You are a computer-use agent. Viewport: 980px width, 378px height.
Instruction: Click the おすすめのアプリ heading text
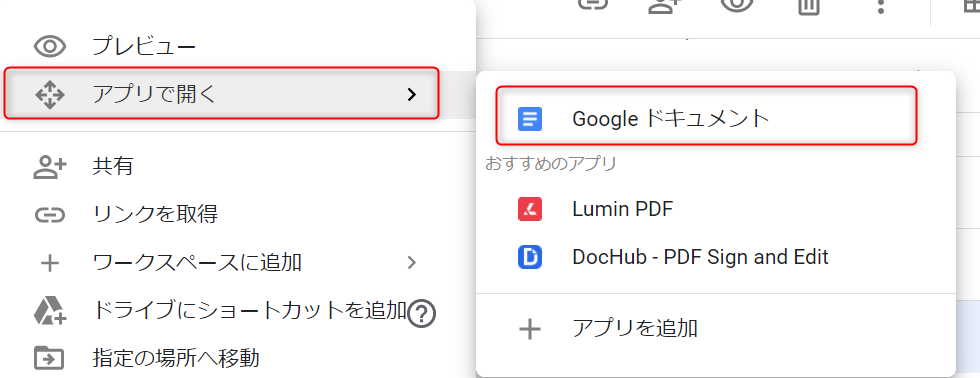tap(551, 164)
